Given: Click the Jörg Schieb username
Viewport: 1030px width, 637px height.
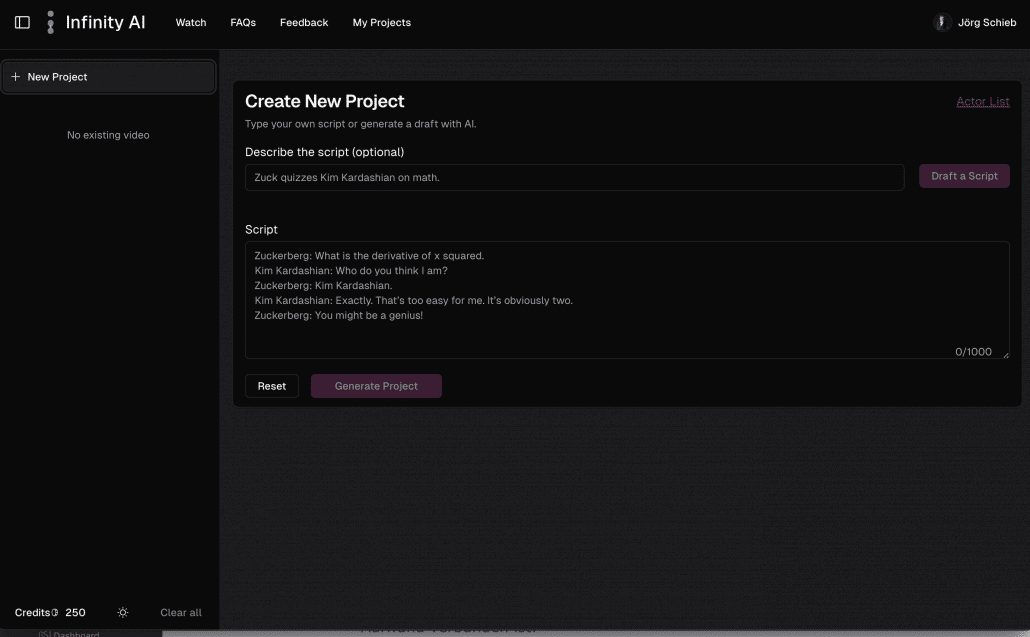Looking at the screenshot, I should coord(987,22).
